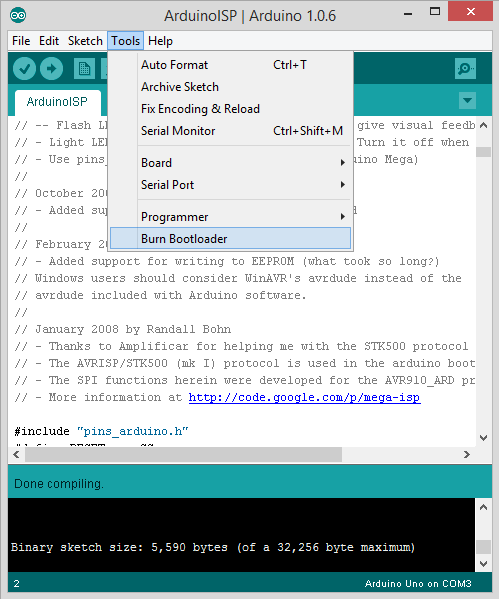Click the line number 2 in status bar
Screen dimensions: 499x599
pyautogui.click(x=16, y=584)
